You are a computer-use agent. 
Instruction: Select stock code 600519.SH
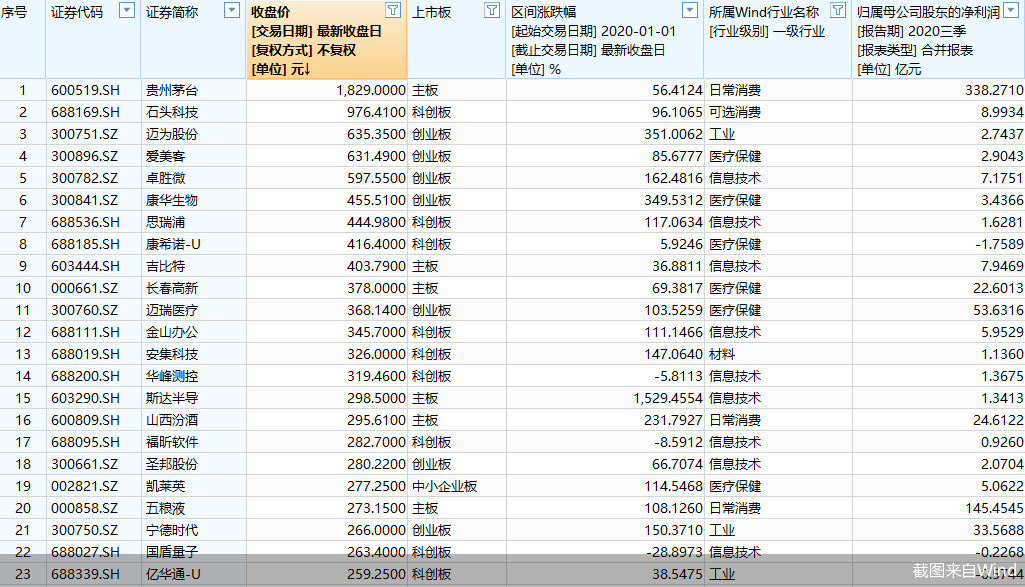coord(86,90)
